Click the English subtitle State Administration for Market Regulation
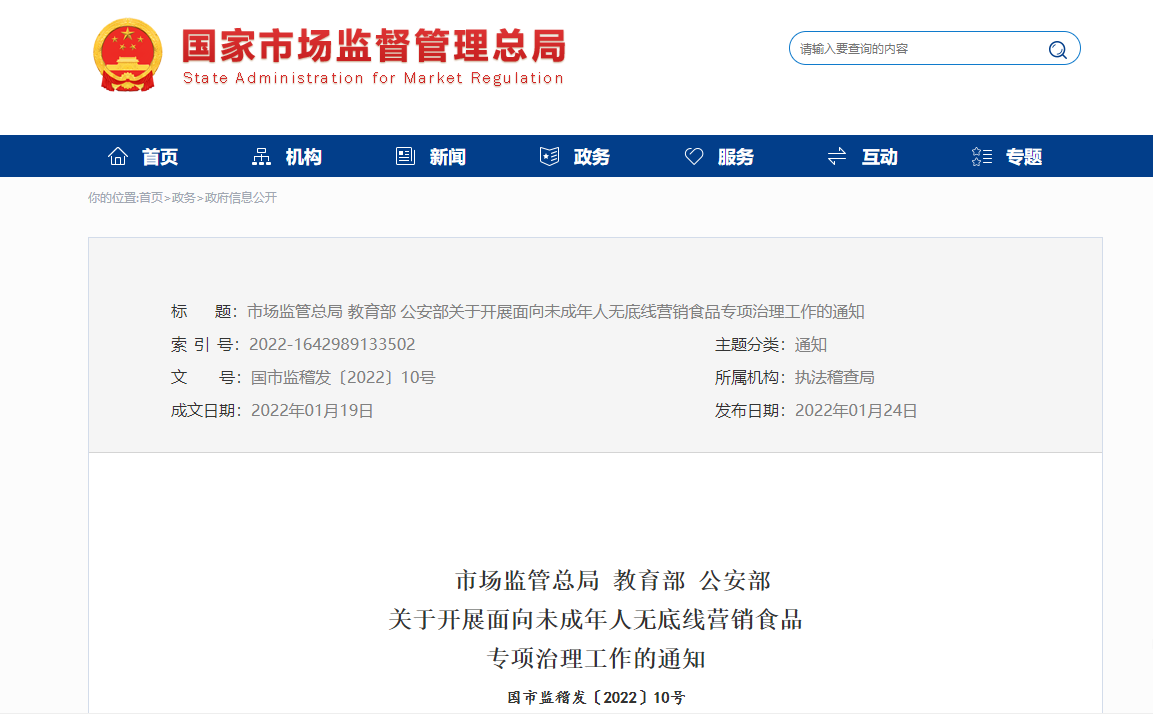Image resolution: width=1153 pixels, height=714 pixels. [373, 78]
